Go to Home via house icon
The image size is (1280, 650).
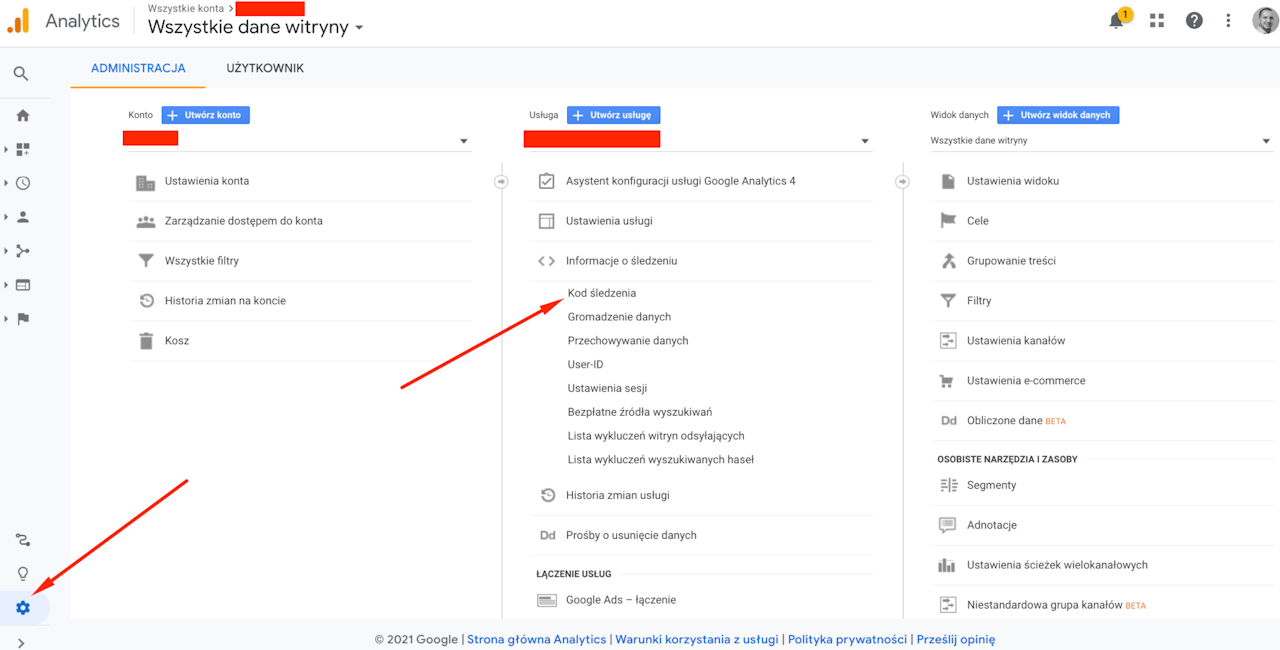coord(22,116)
